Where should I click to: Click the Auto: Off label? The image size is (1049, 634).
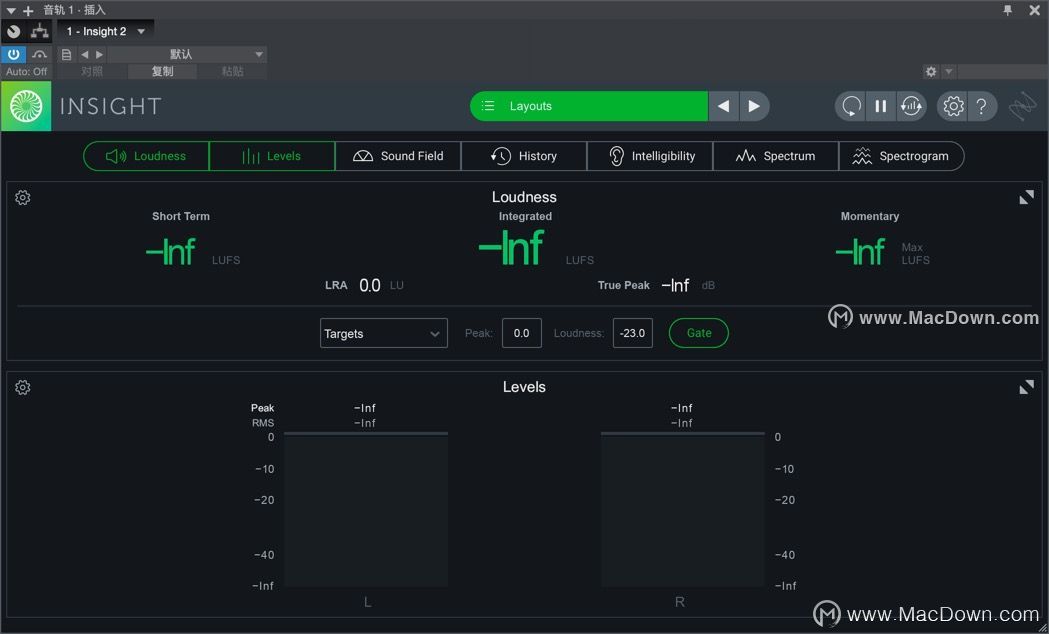(x=27, y=72)
